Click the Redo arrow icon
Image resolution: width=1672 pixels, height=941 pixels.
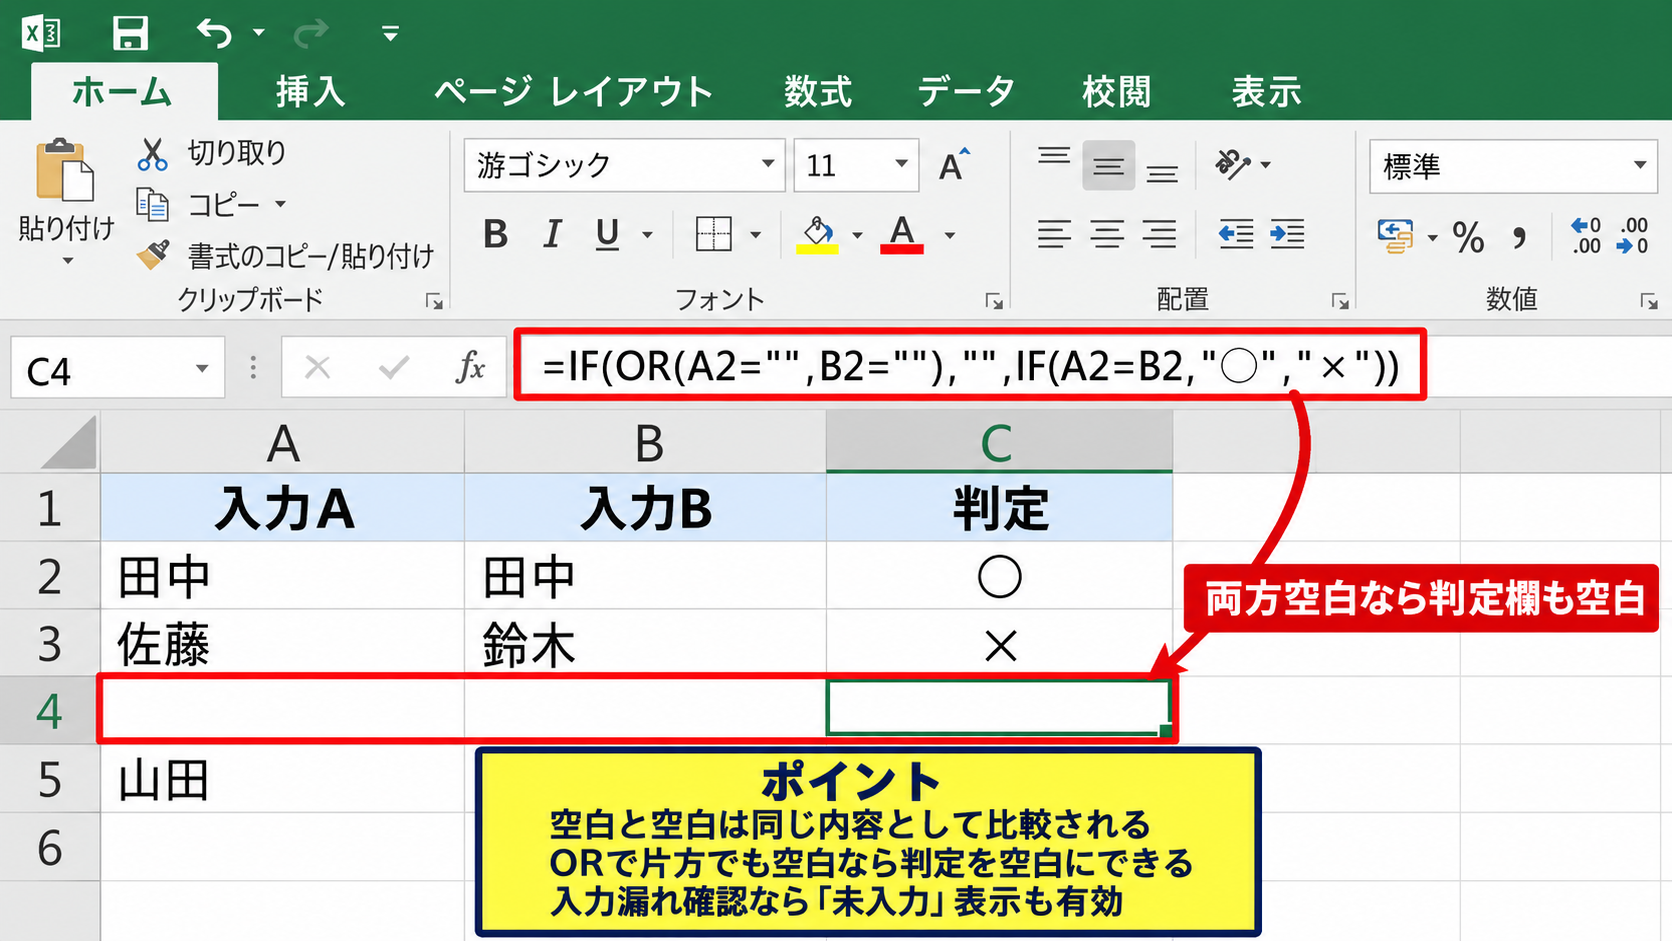pos(311,33)
